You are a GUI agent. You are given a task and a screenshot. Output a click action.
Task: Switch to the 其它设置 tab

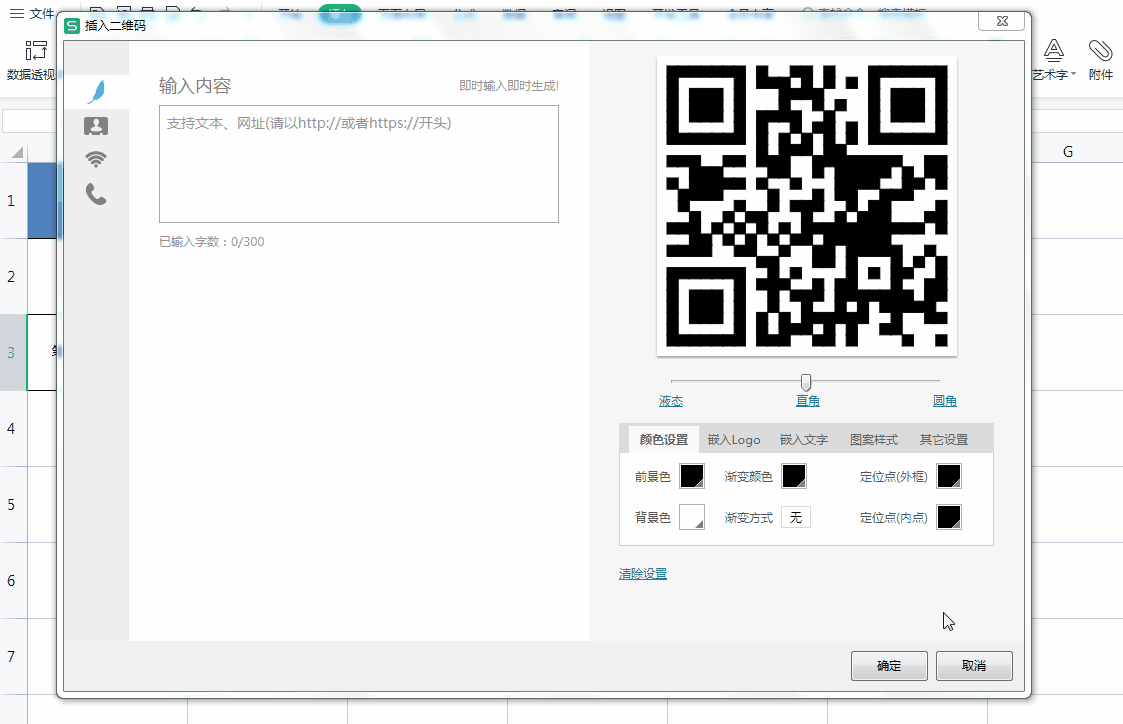coord(944,439)
